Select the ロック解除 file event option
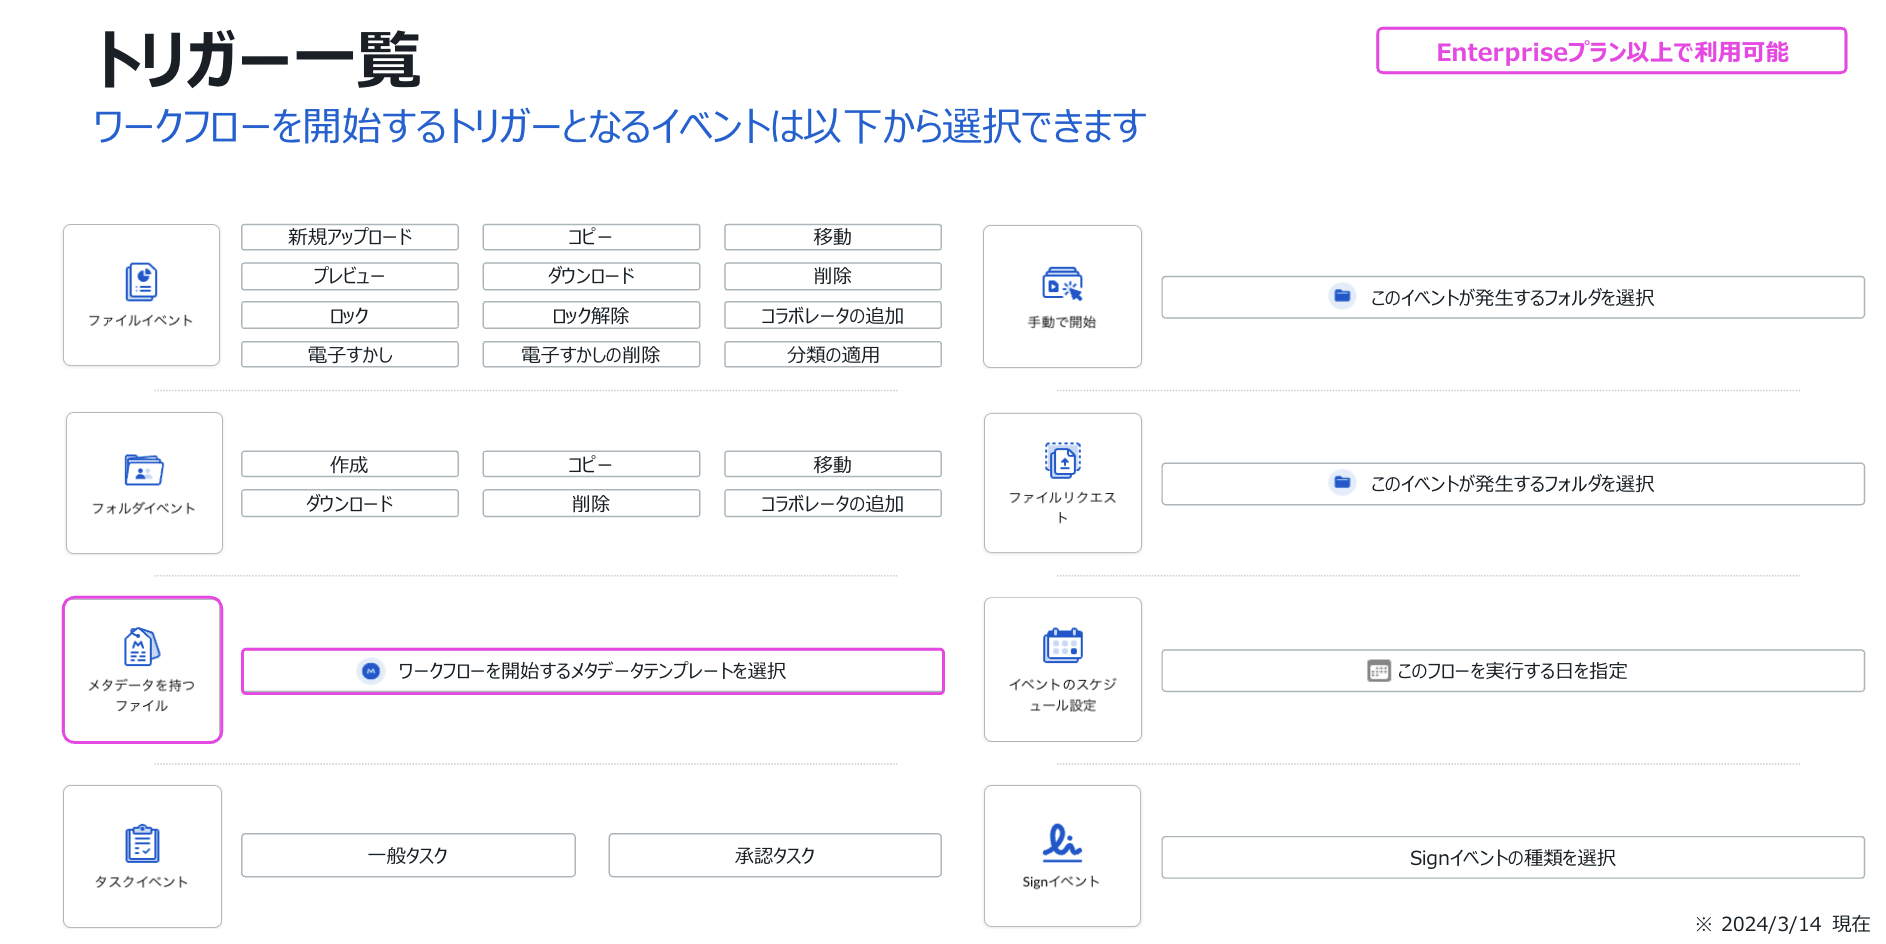1886x944 pixels. point(591,316)
